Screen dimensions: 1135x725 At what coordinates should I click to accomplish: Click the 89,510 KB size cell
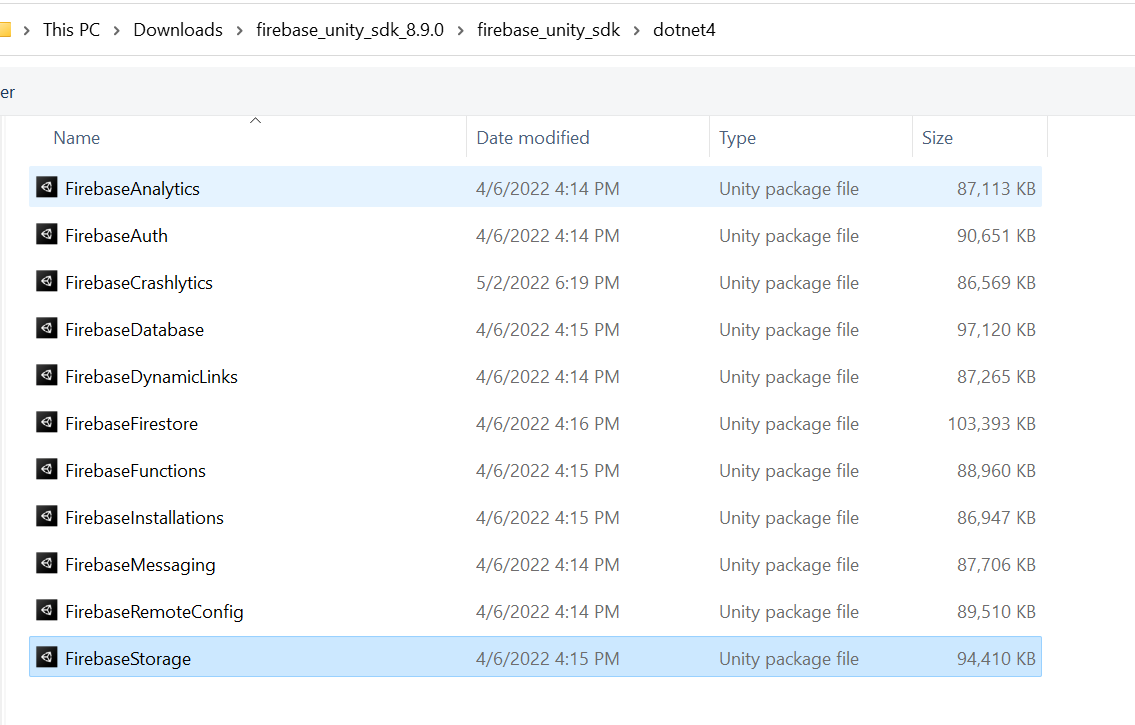click(x=996, y=612)
